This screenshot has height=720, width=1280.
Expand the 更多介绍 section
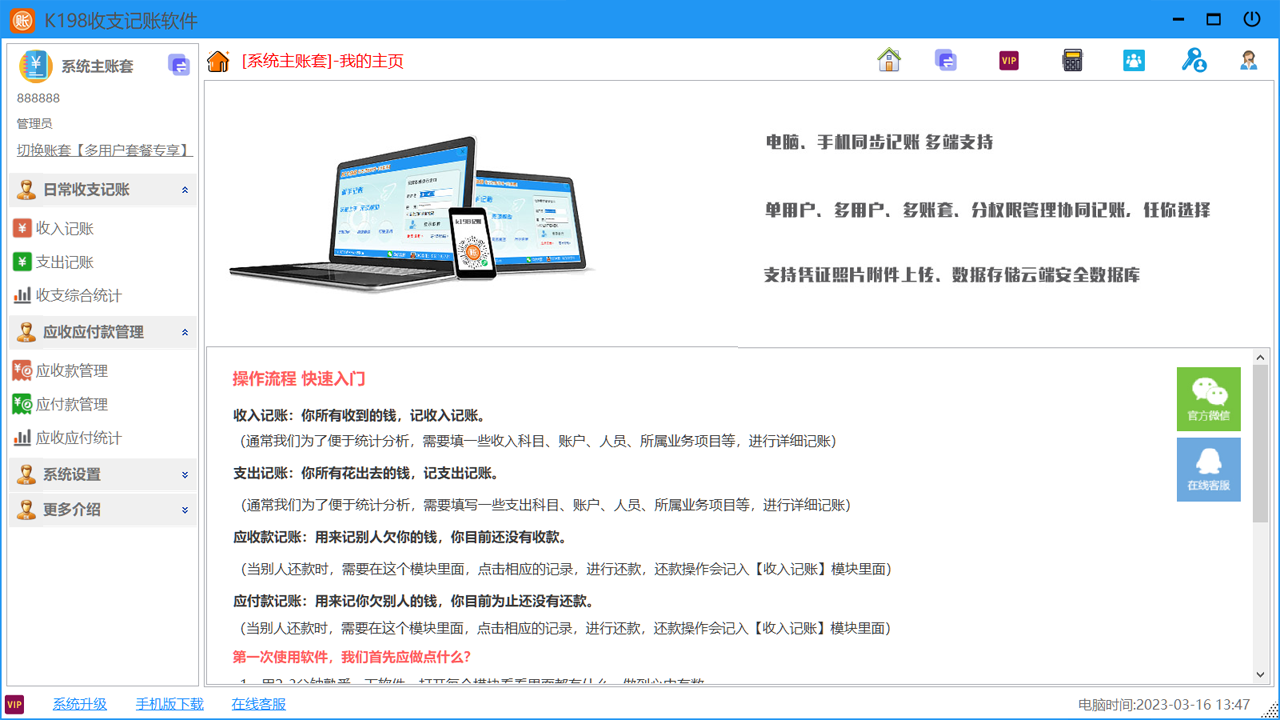[185, 510]
